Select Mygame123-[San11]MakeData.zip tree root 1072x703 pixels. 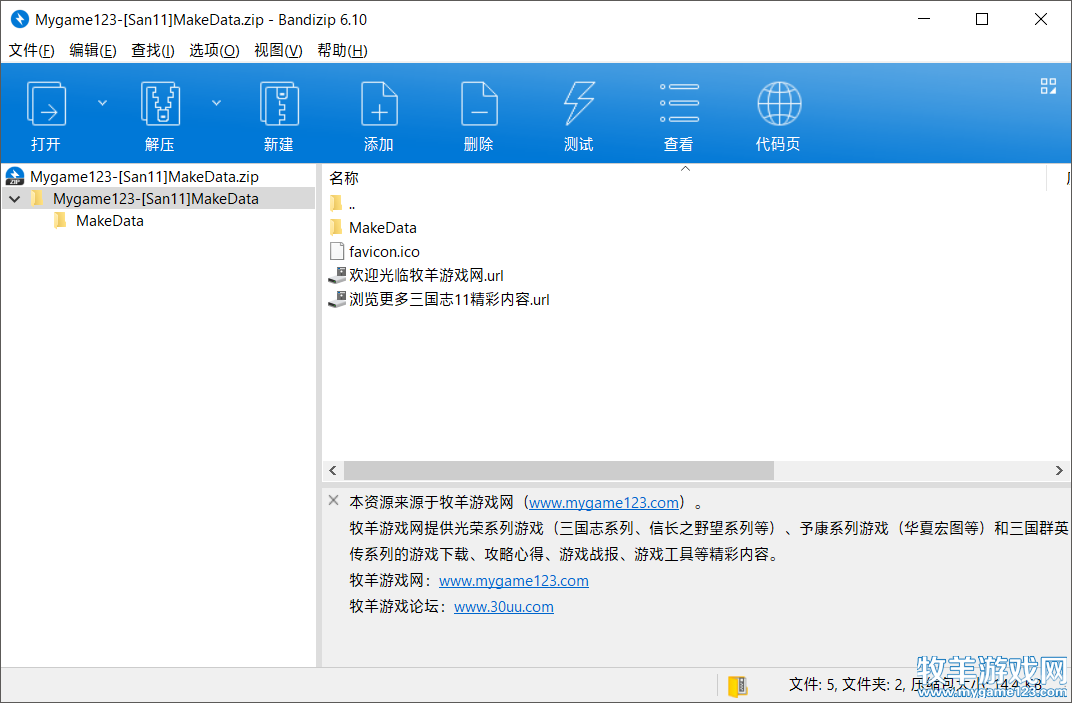[144, 176]
